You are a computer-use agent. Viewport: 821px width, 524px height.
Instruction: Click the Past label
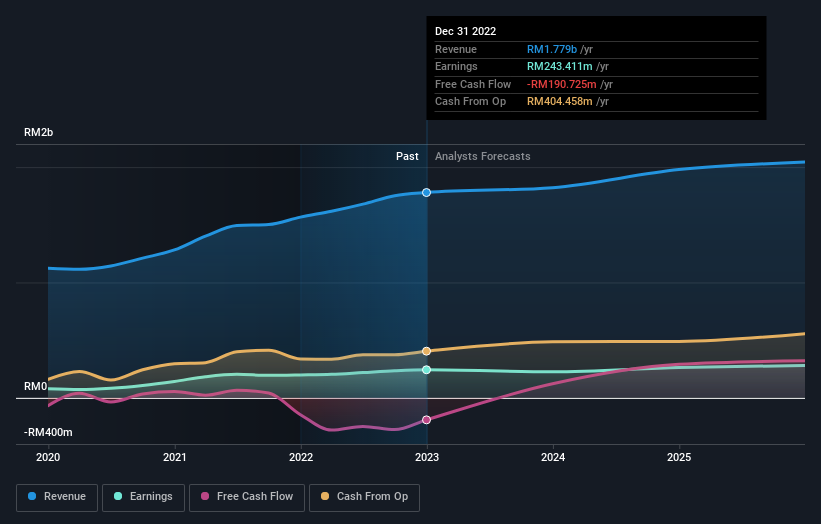[407, 156]
